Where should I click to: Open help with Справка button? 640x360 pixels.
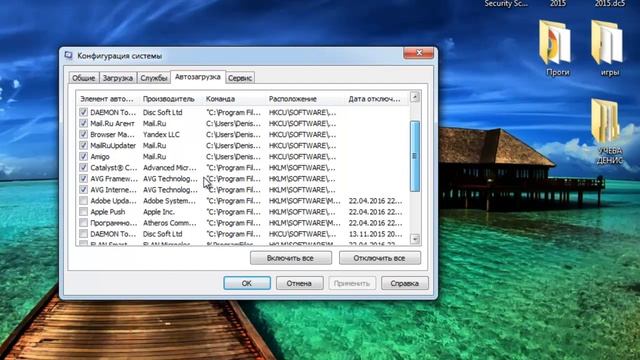point(404,283)
